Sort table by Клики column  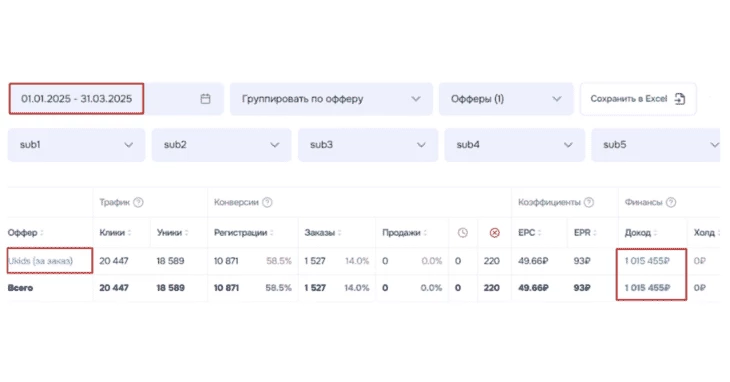115,233
